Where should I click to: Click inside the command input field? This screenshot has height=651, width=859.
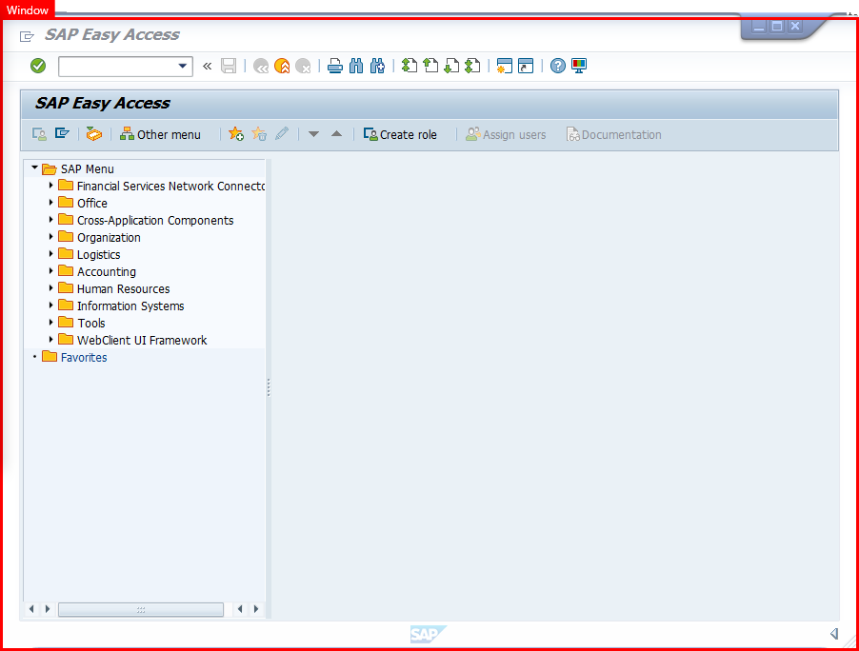(x=118, y=66)
